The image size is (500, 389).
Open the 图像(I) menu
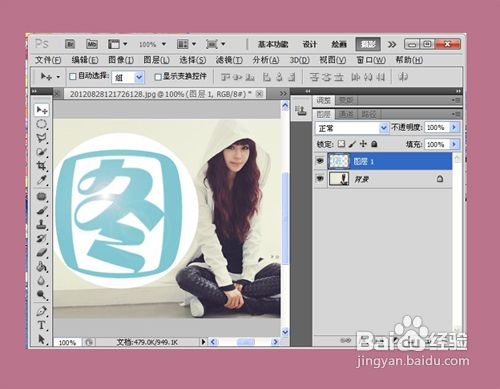121,60
